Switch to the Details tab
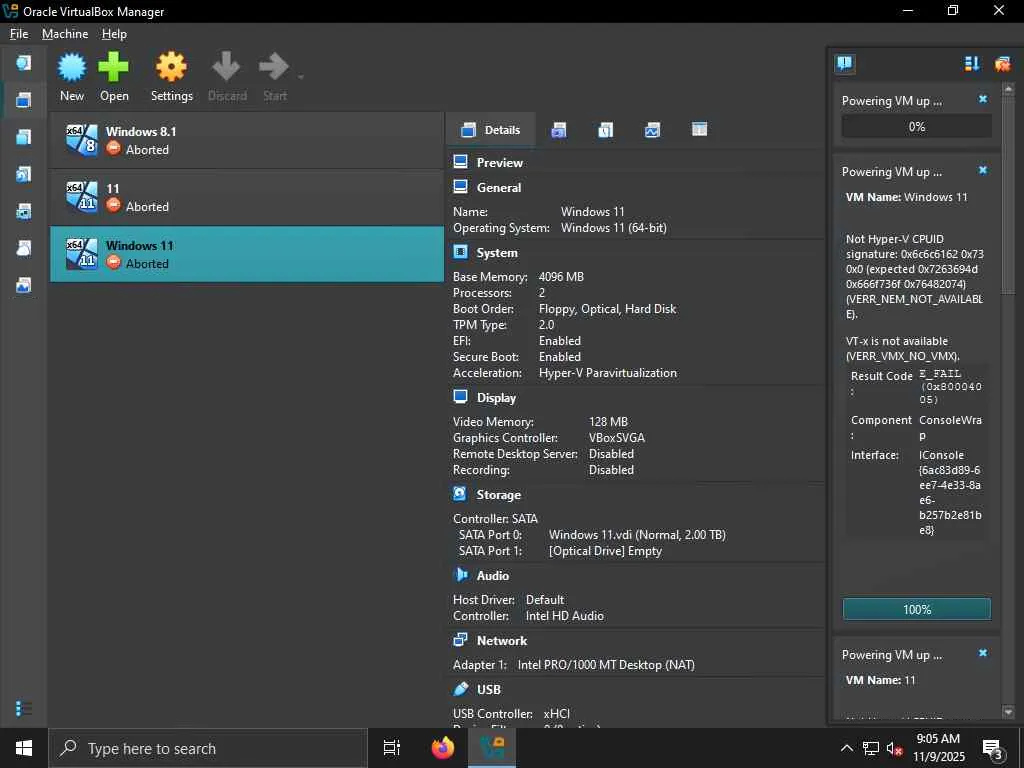The image size is (1024, 768). coord(491,129)
